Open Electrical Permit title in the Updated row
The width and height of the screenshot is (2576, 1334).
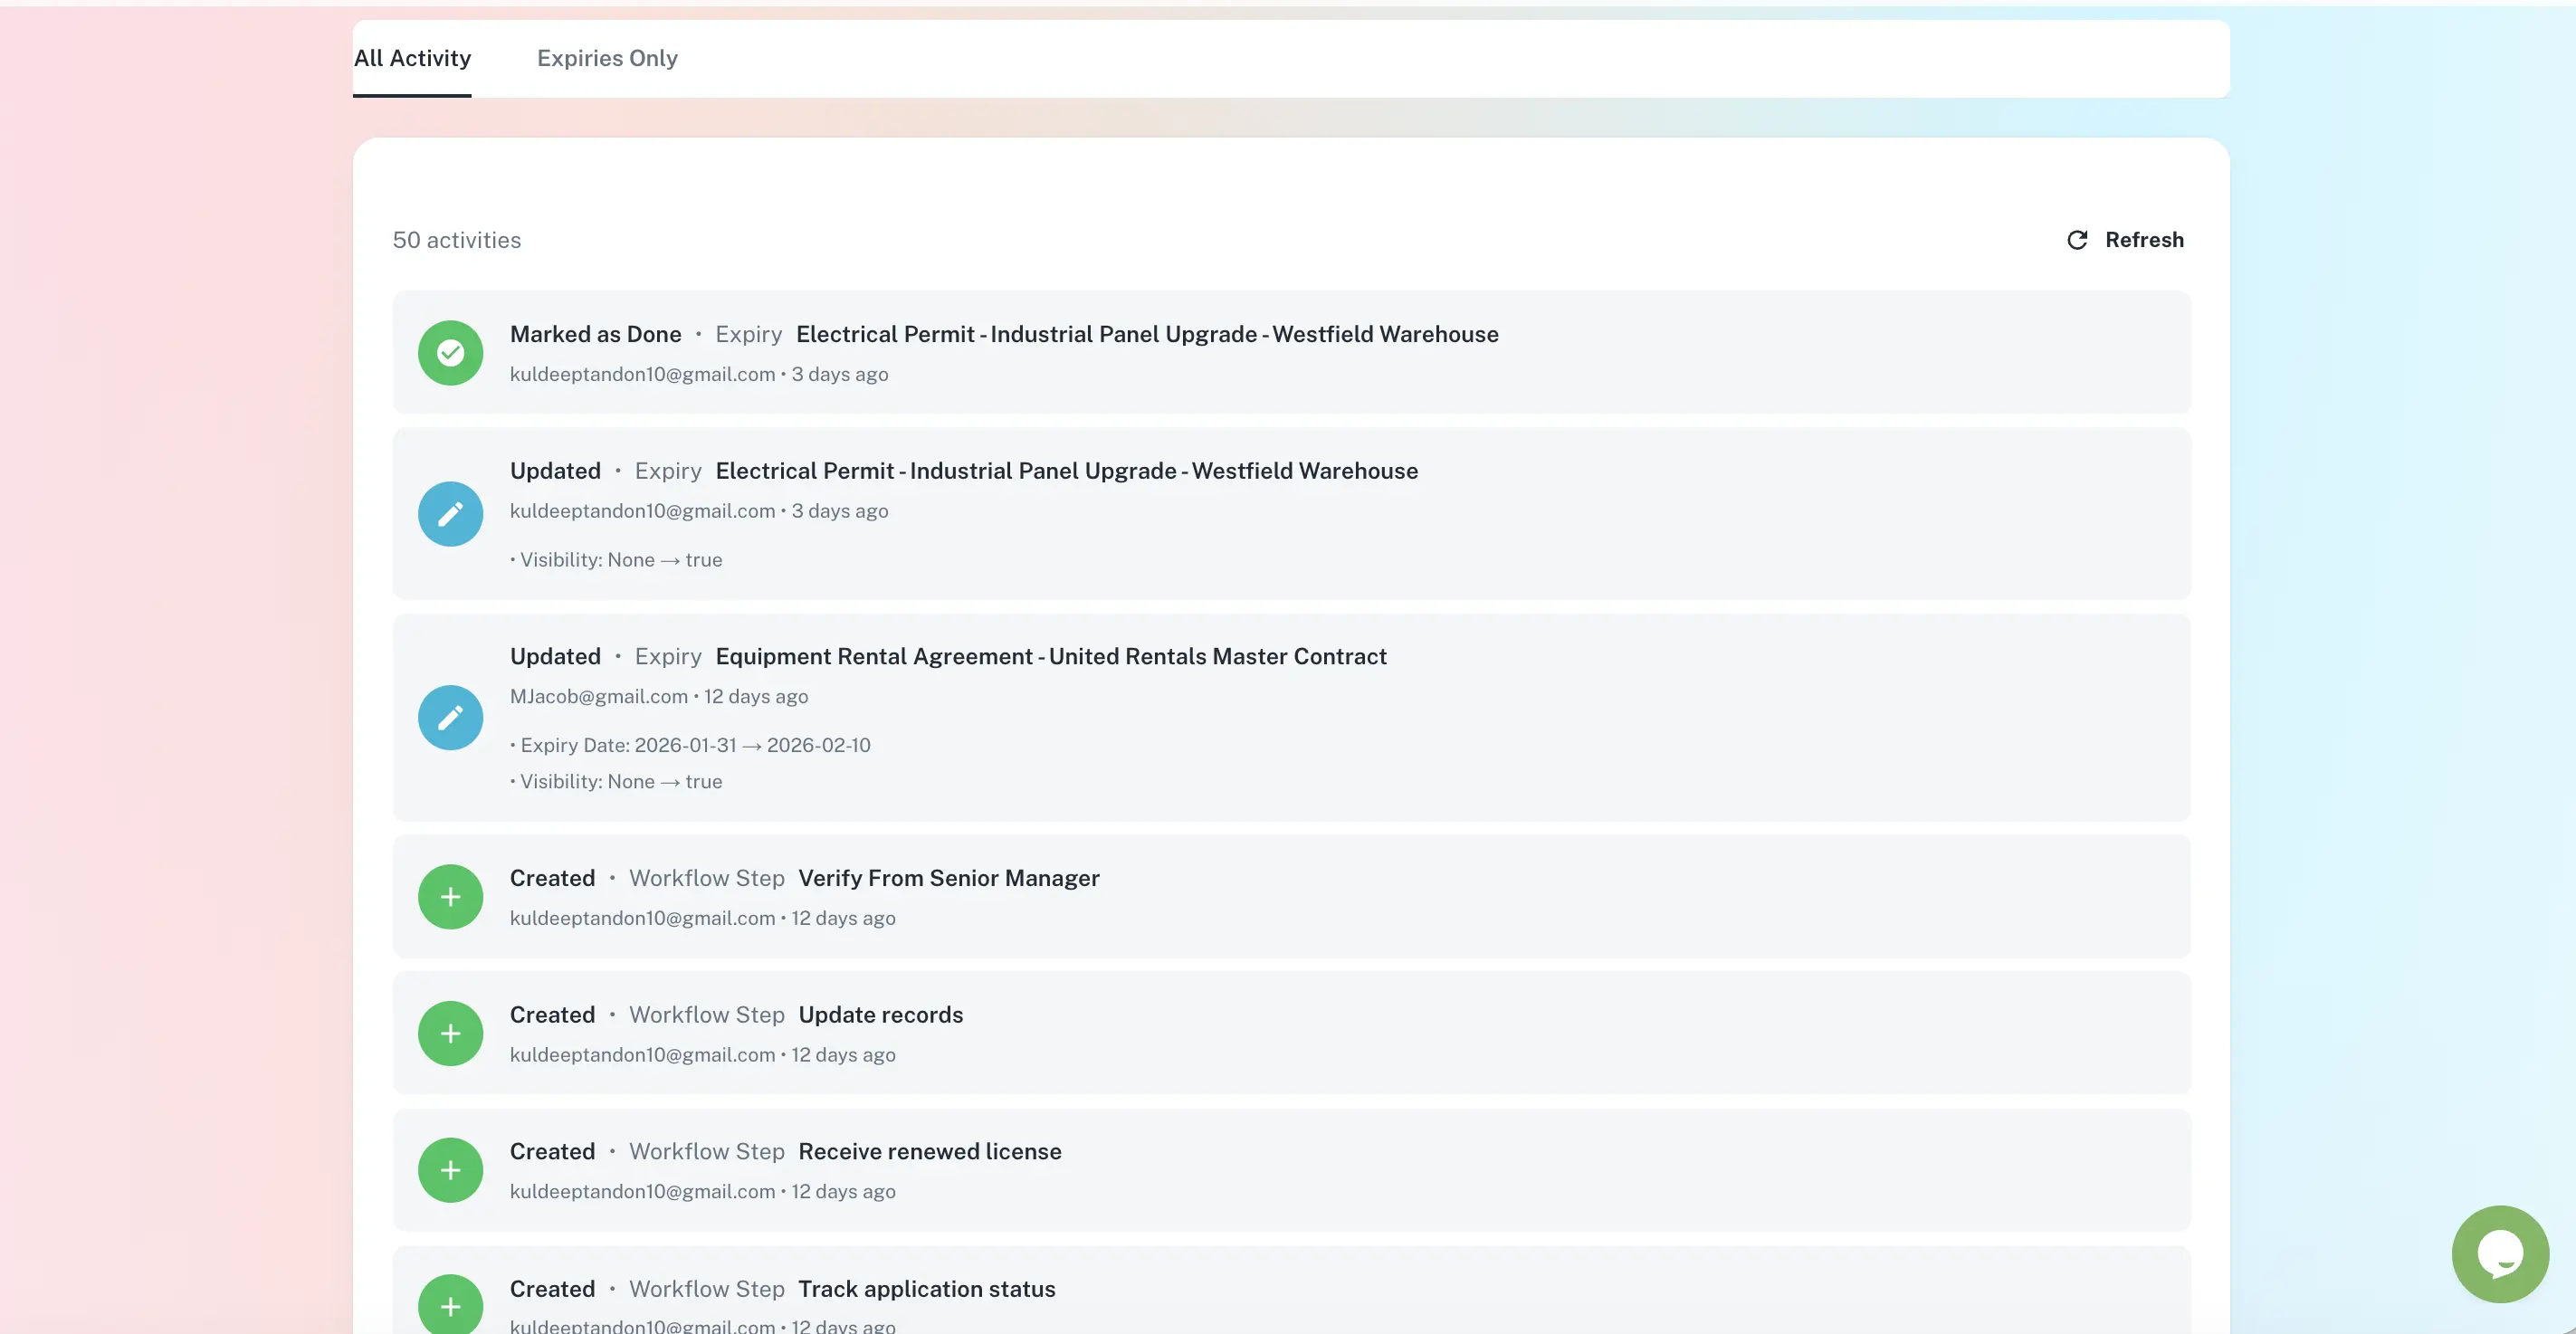coord(1067,471)
